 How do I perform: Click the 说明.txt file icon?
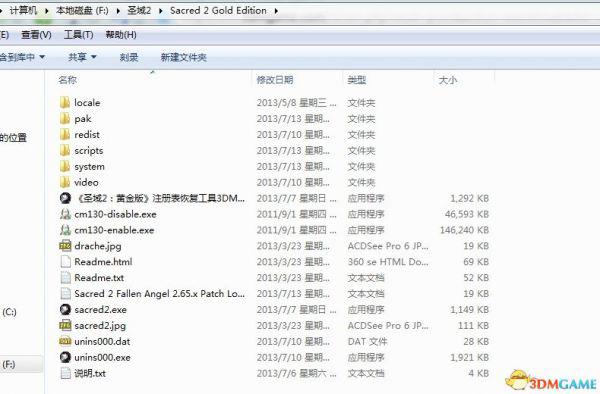tap(65, 373)
